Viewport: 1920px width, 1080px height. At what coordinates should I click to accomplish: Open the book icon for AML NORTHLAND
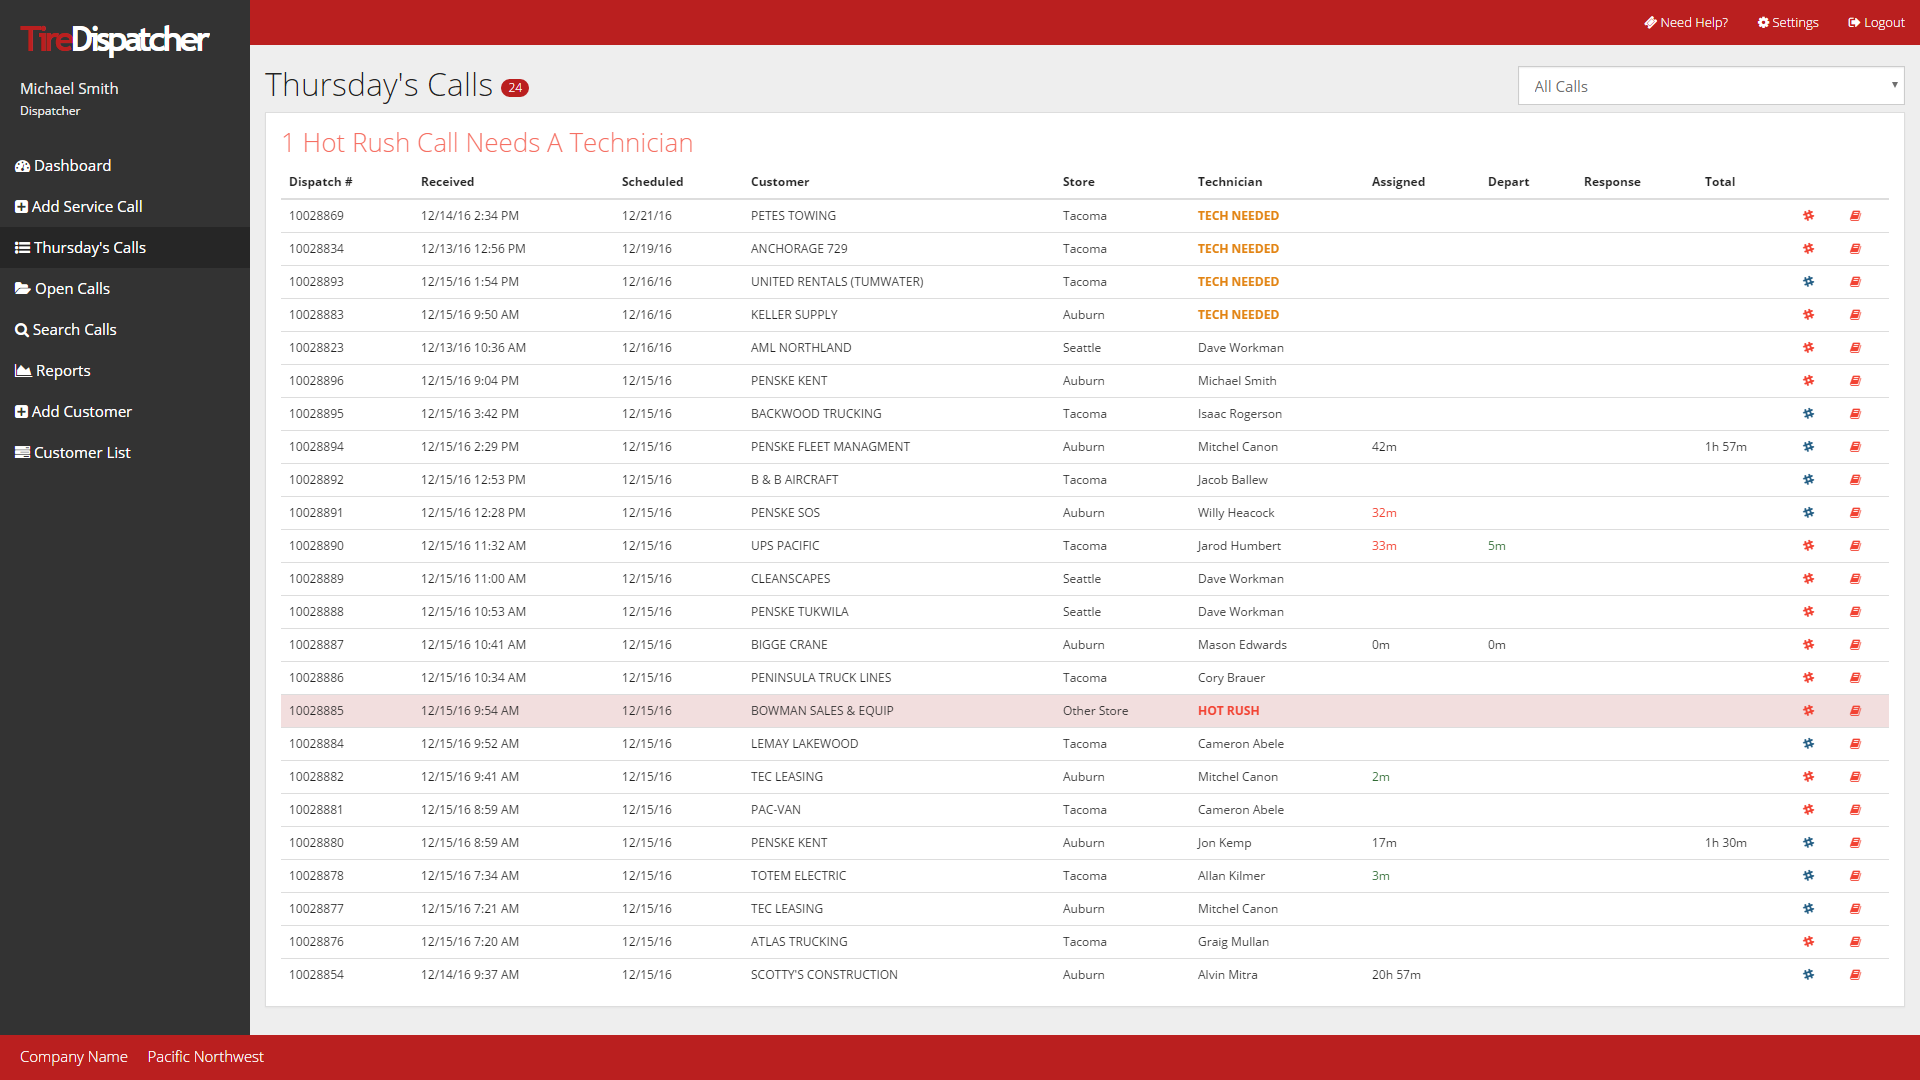(1855, 348)
